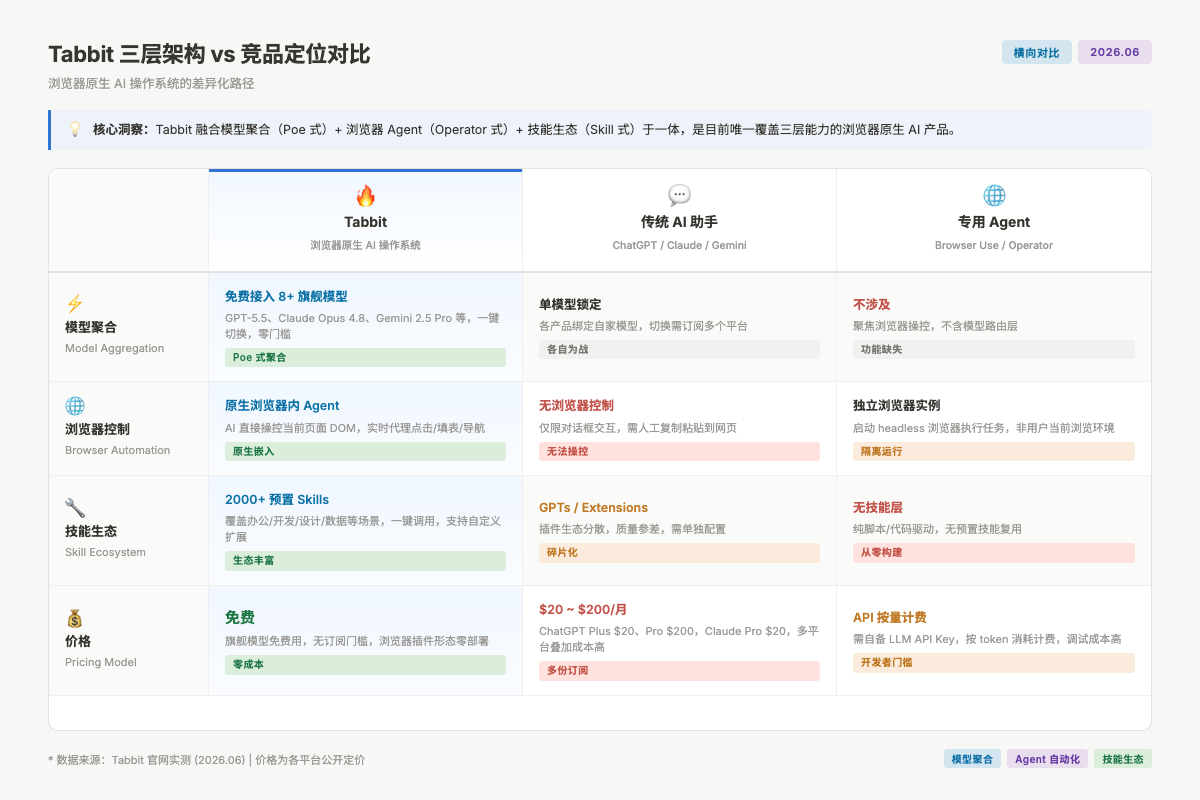
Task: Click the heading 无技能层
Action: (x=878, y=508)
